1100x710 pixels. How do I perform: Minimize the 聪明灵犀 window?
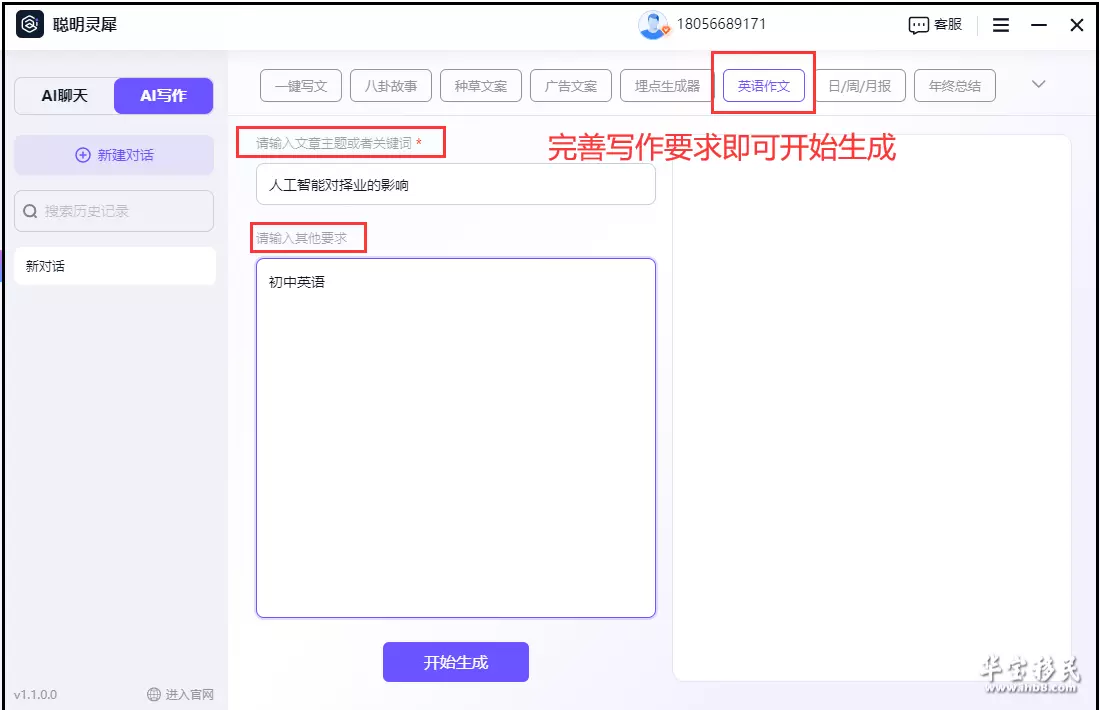[1039, 25]
